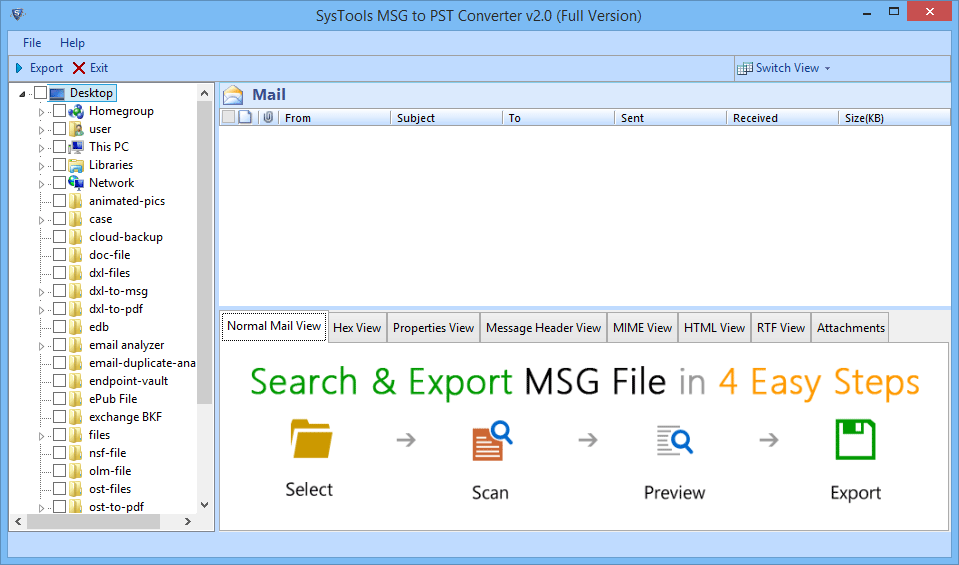Click the SysTools app logo in title bar

coord(18,14)
